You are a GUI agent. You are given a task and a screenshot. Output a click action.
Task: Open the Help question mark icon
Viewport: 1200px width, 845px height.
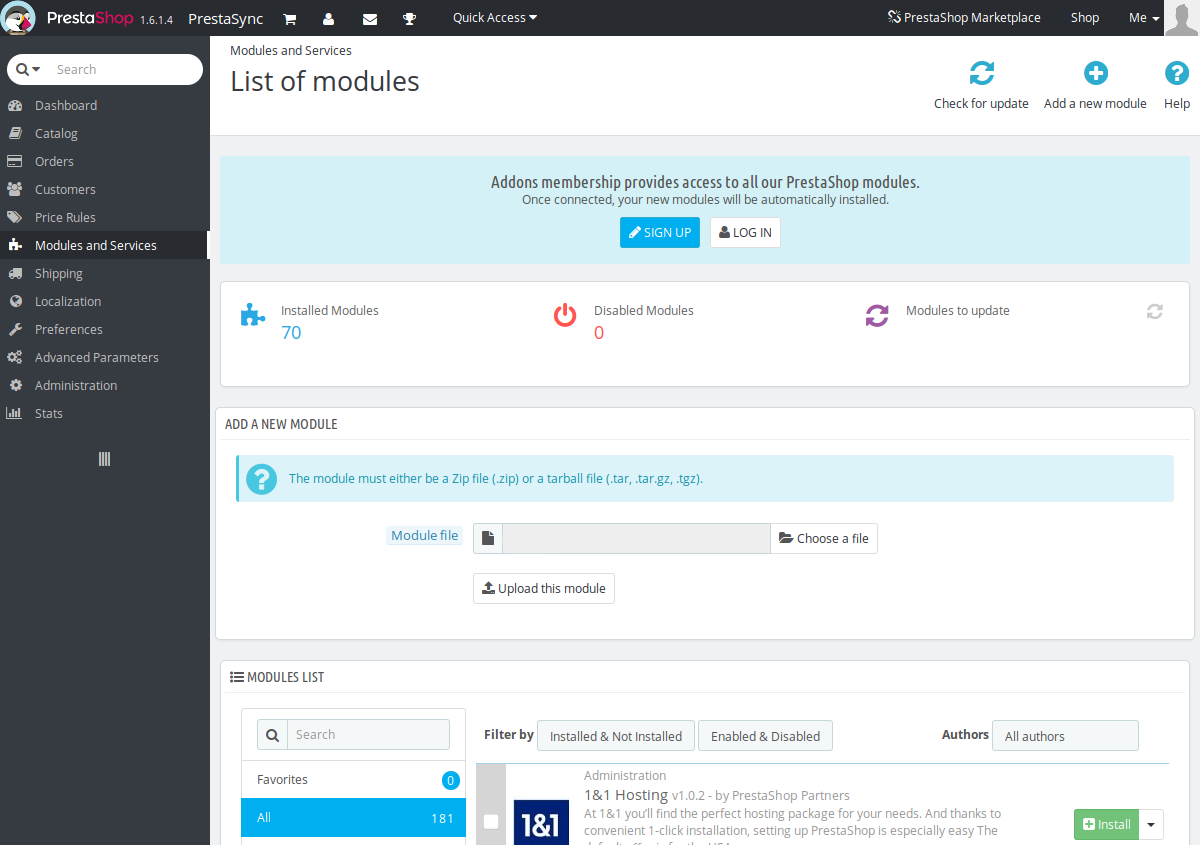coord(1177,73)
